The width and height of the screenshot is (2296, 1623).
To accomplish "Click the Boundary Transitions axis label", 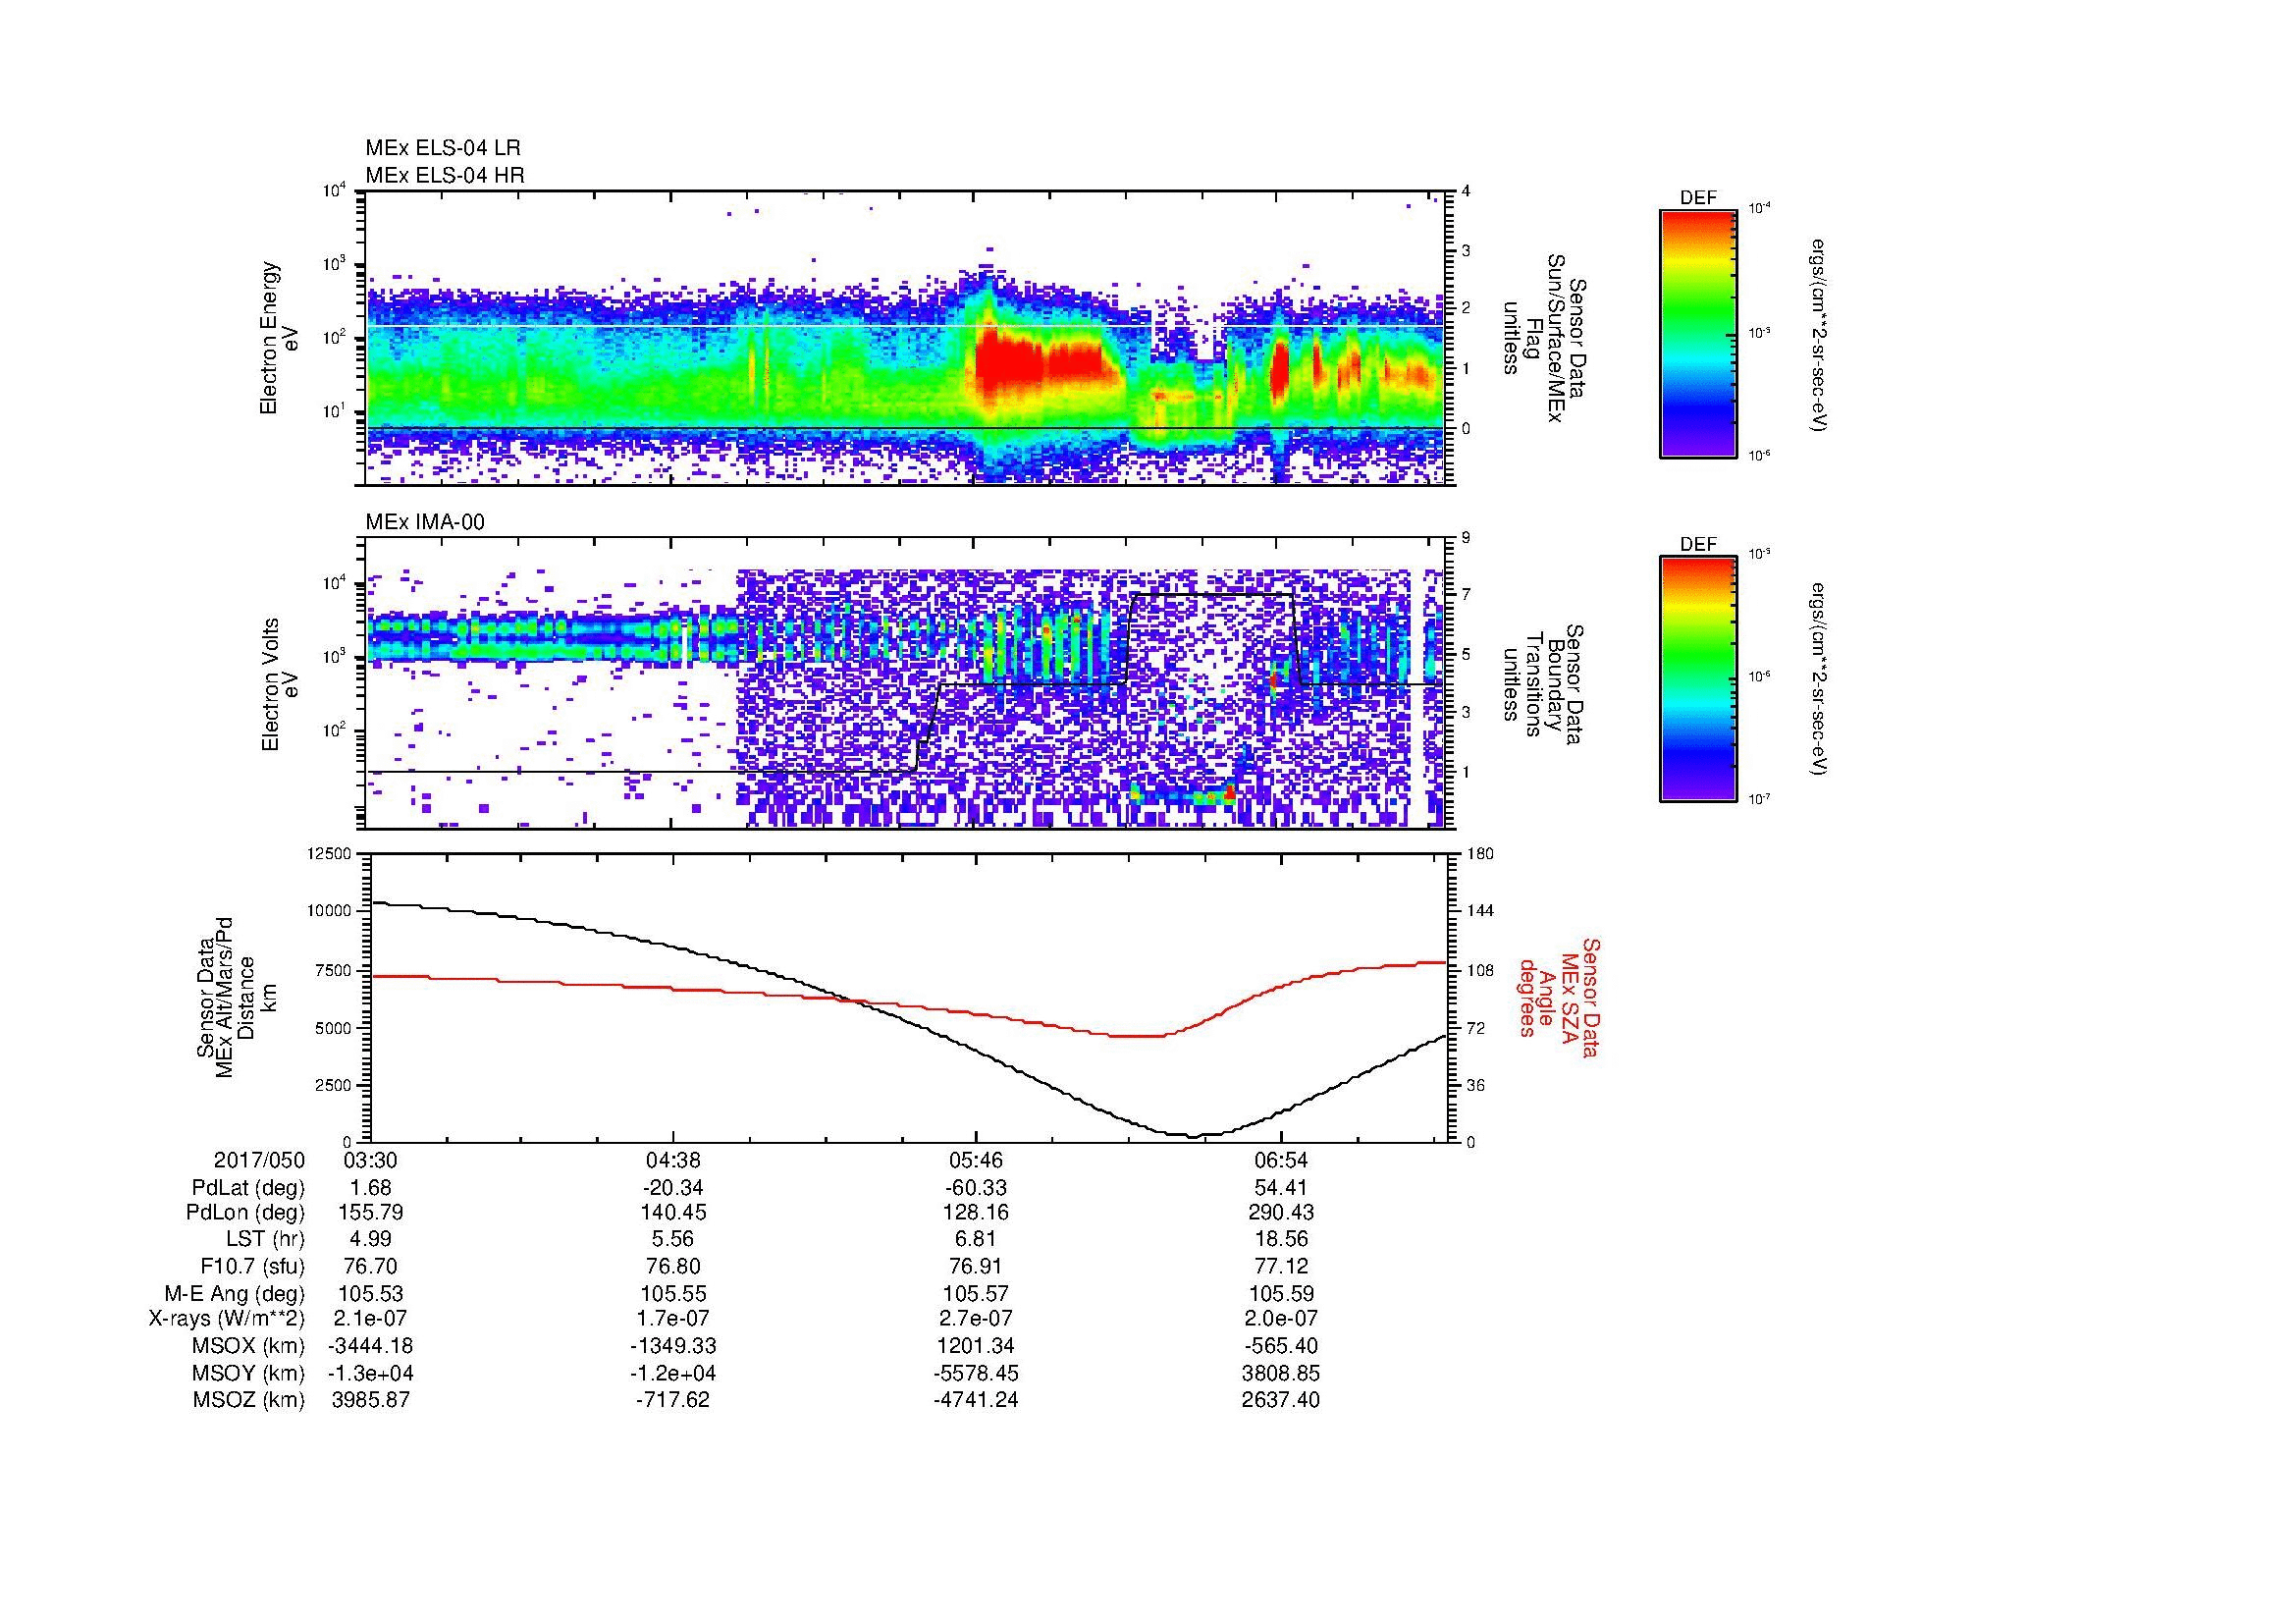I will click(x=1545, y=684).
